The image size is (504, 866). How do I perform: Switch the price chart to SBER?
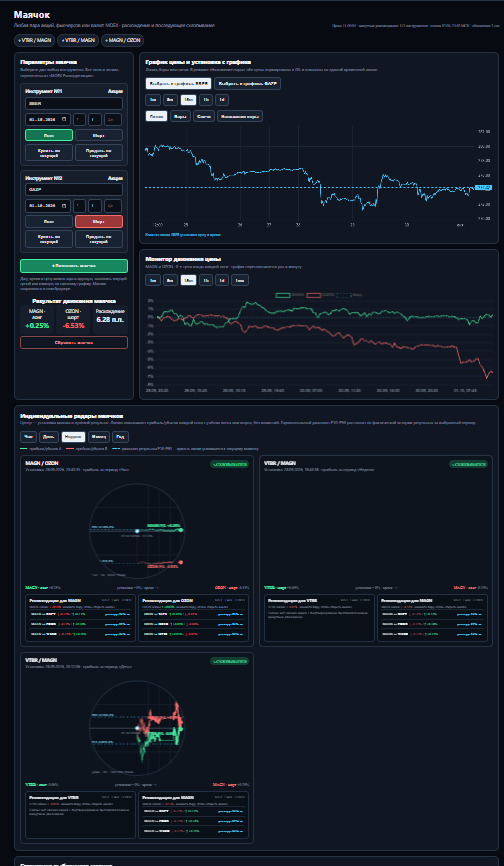[178, 83]
